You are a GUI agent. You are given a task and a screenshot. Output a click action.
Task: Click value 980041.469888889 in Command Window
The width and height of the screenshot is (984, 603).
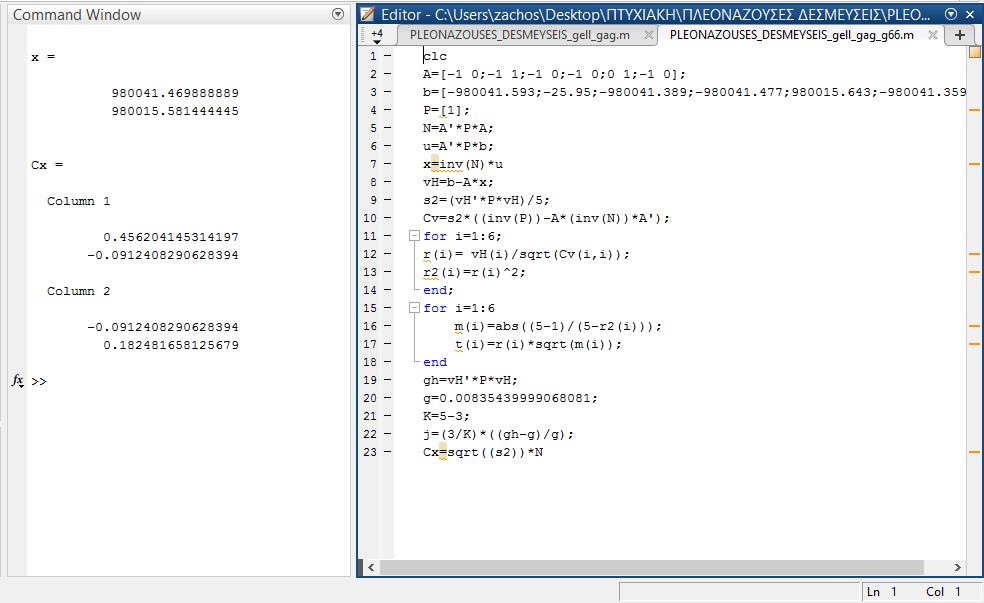click(175, 93)
